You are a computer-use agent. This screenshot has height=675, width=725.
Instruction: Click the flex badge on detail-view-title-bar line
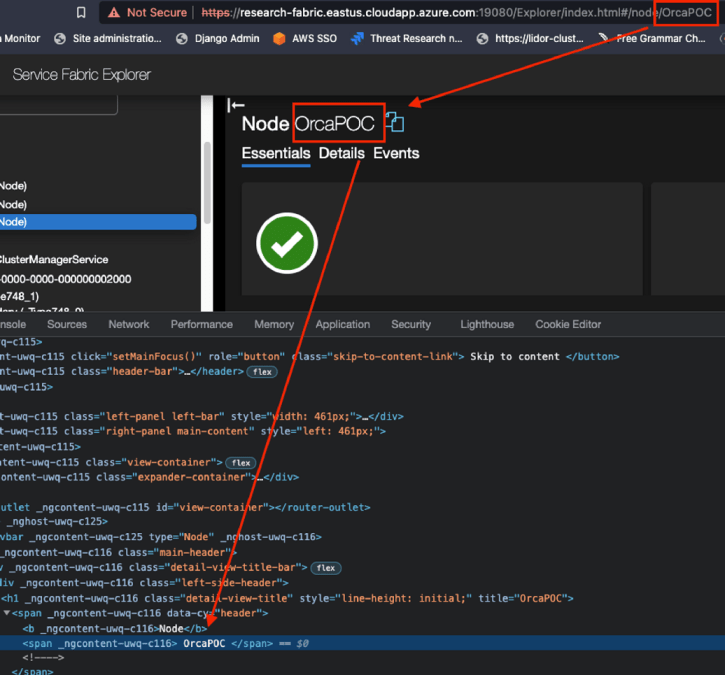pos(326,568)
